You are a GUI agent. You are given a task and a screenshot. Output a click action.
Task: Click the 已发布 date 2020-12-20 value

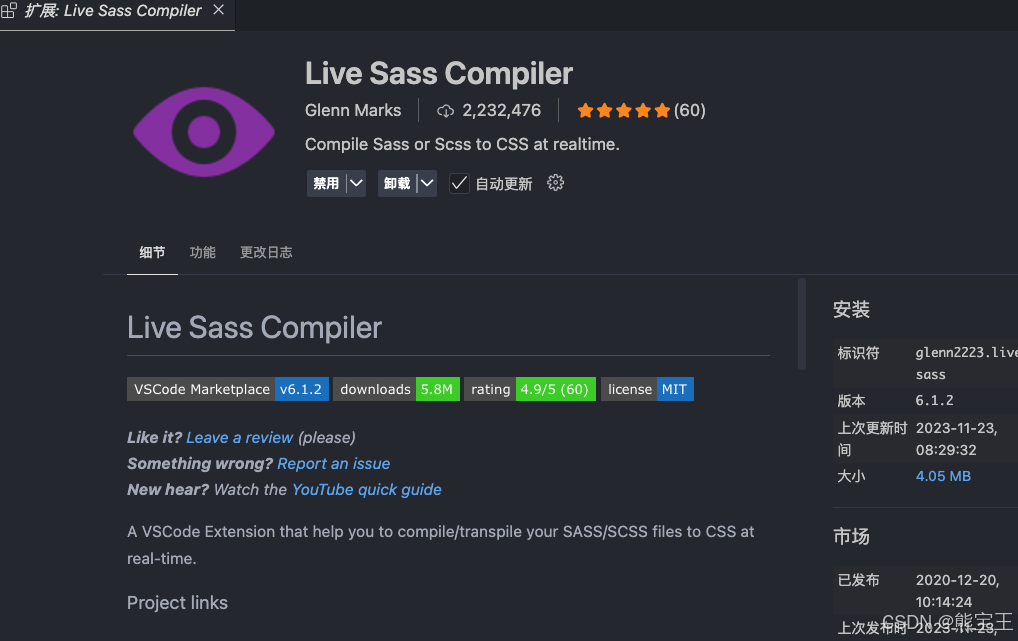click(x=957, y=590)
